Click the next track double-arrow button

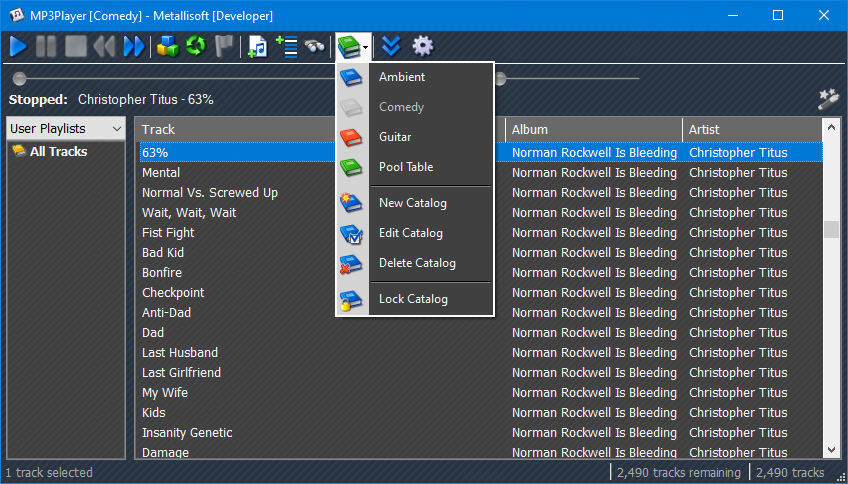[x=133, y=46]
